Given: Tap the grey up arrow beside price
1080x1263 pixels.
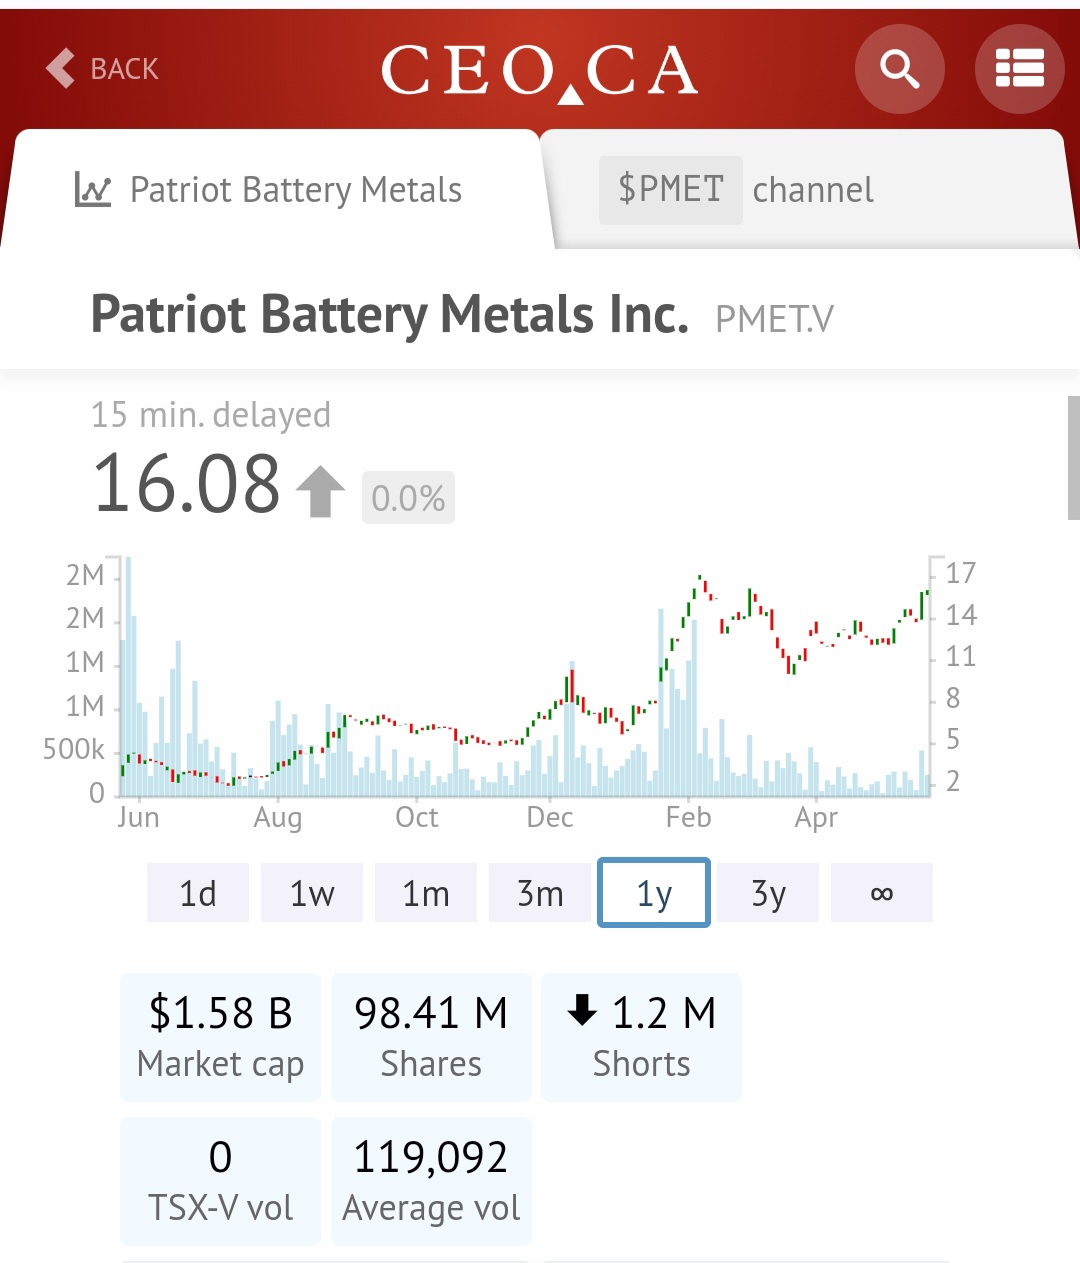Looking at the screenshot, I should 320,491.
